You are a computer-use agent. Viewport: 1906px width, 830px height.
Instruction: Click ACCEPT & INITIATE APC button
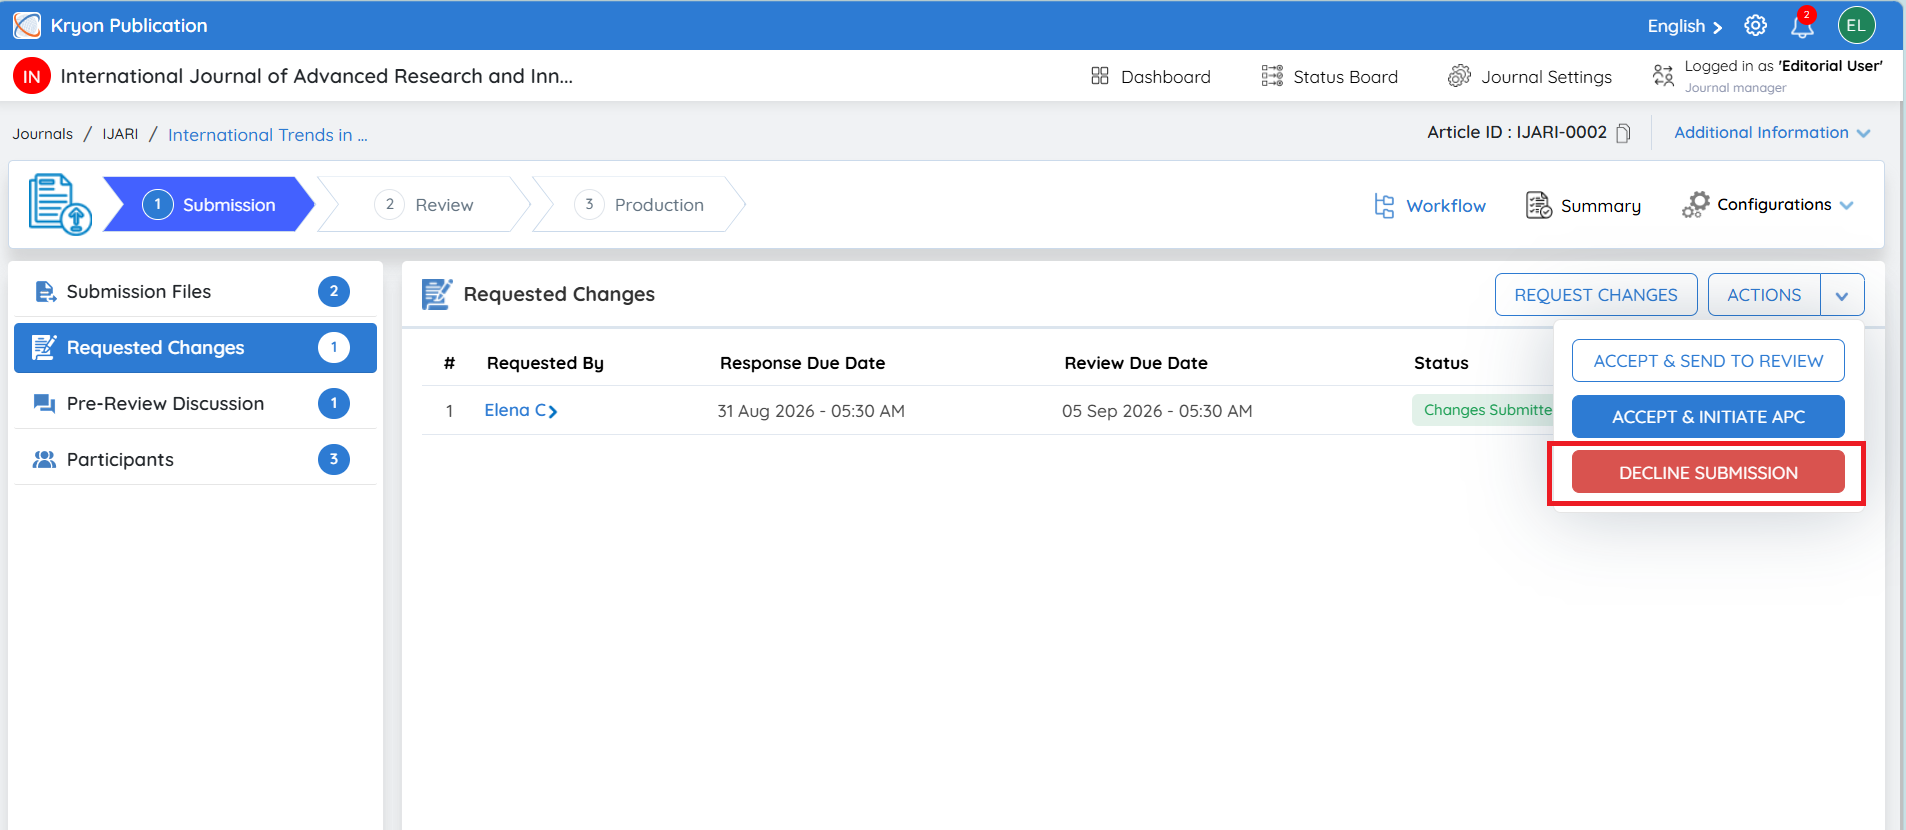pyautogui.click(x=1708, y=417)
